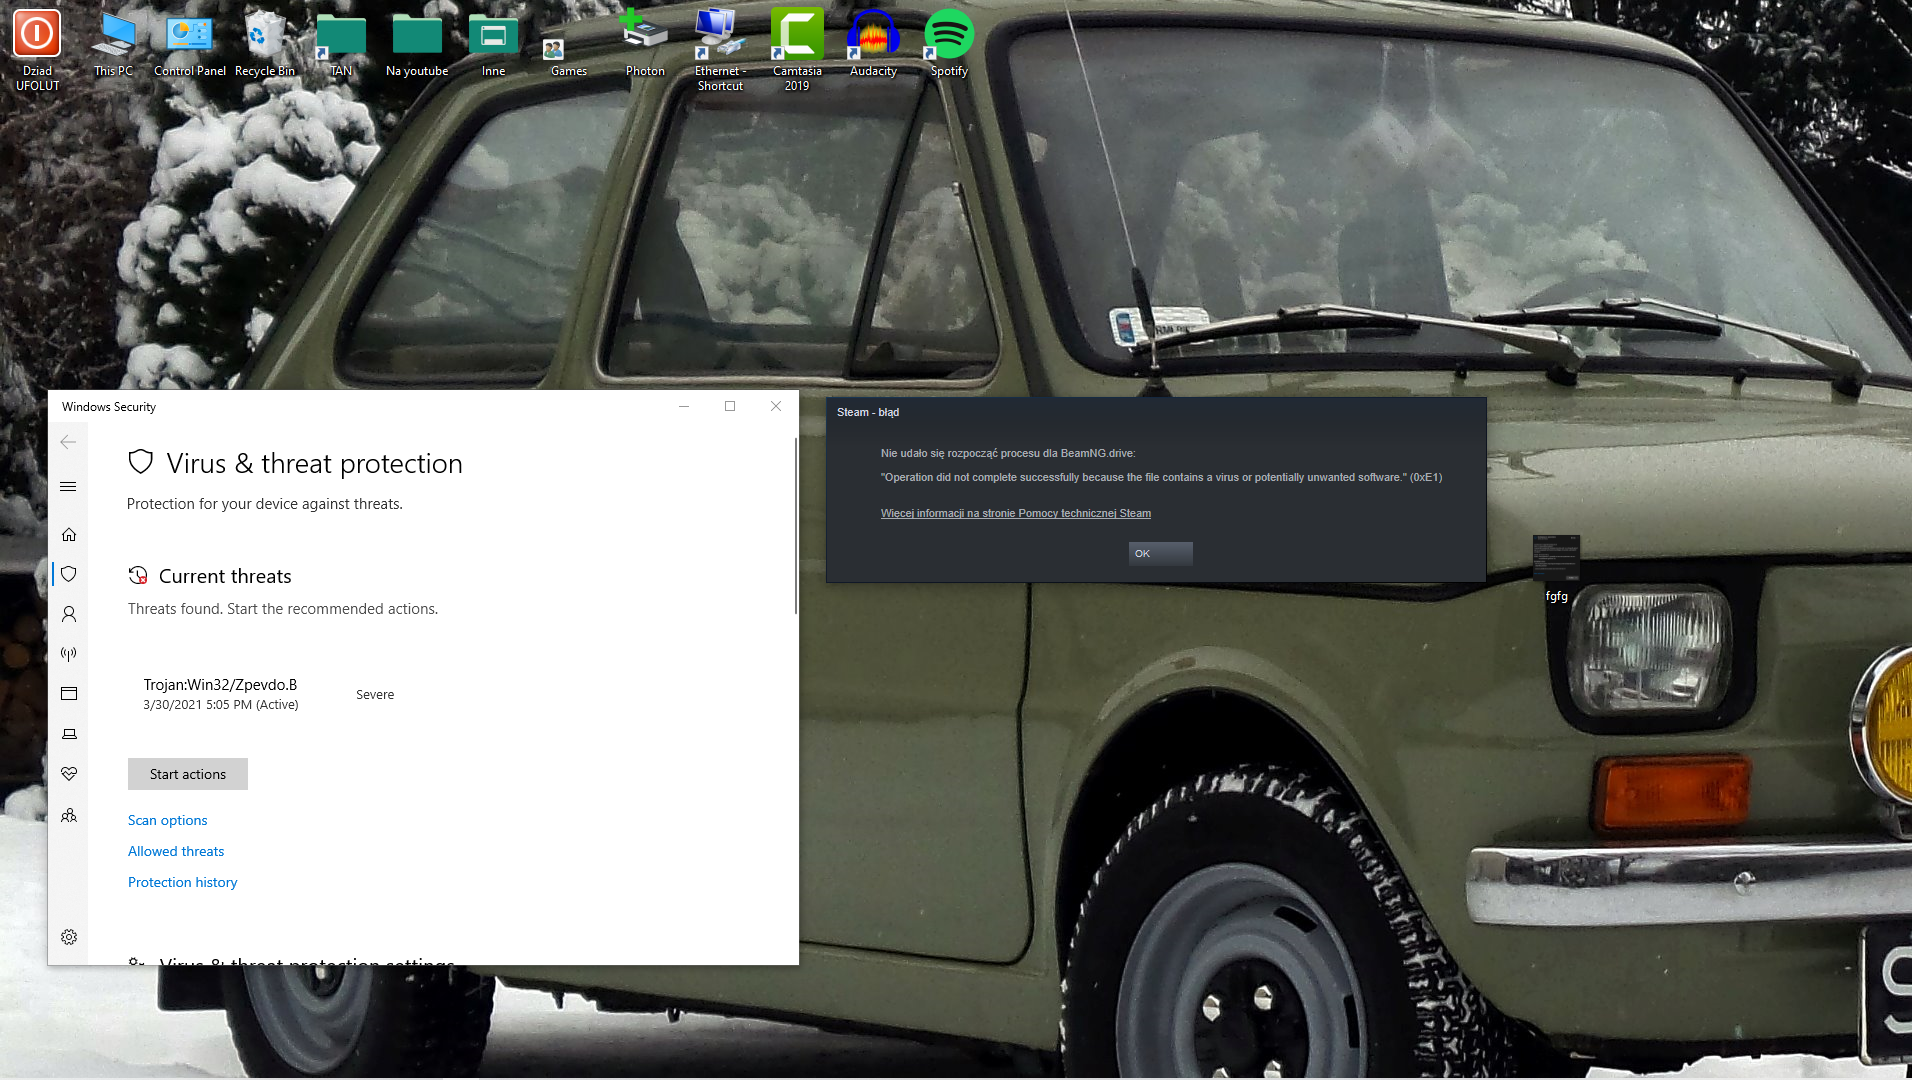This screenshot has height=1080, width=1912.
Task: Close the Windows Security window
Action: [776, 406]
